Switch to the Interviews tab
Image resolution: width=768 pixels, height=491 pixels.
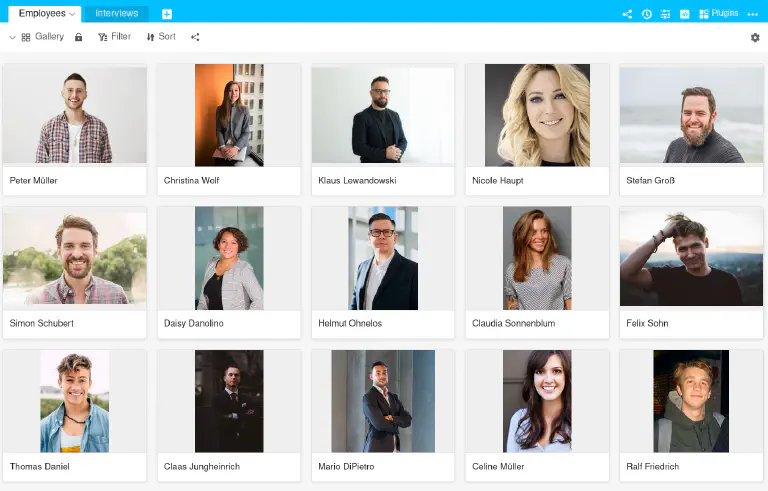[117, 14]
